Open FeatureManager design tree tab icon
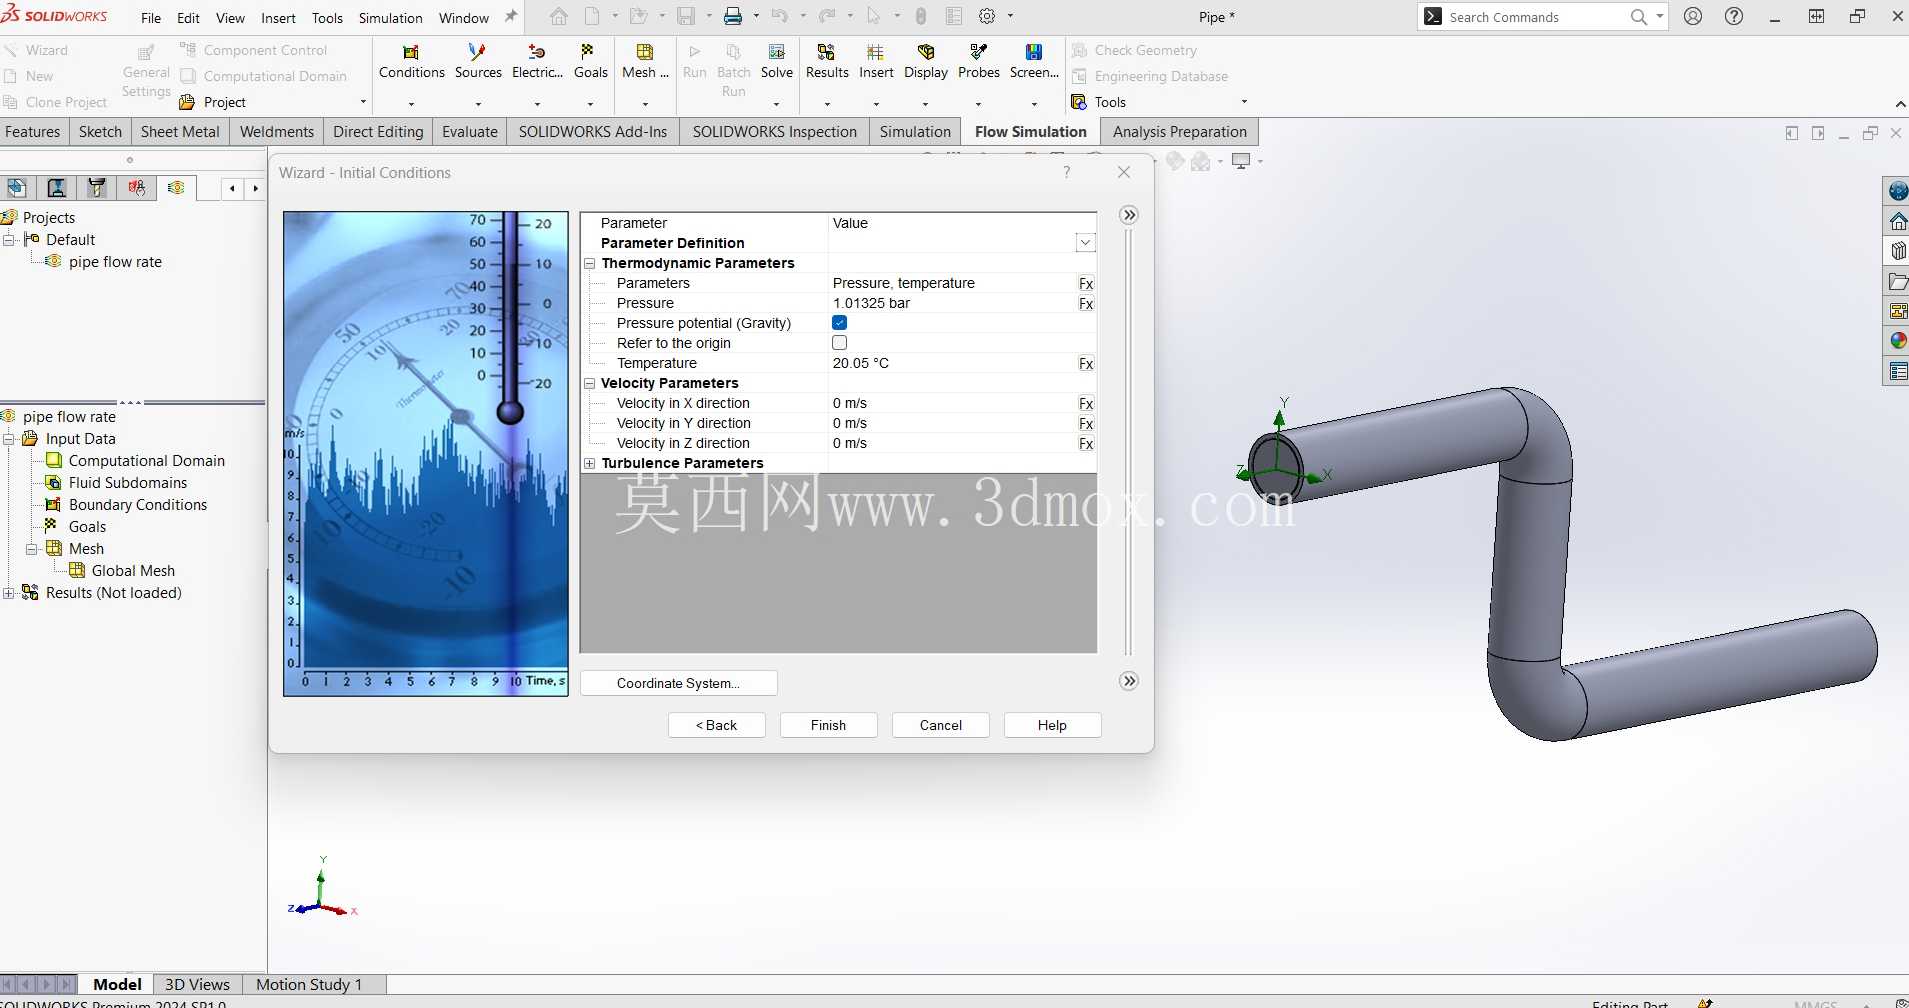Viewport: 1909px width, 1008px height. pos(17,187)
